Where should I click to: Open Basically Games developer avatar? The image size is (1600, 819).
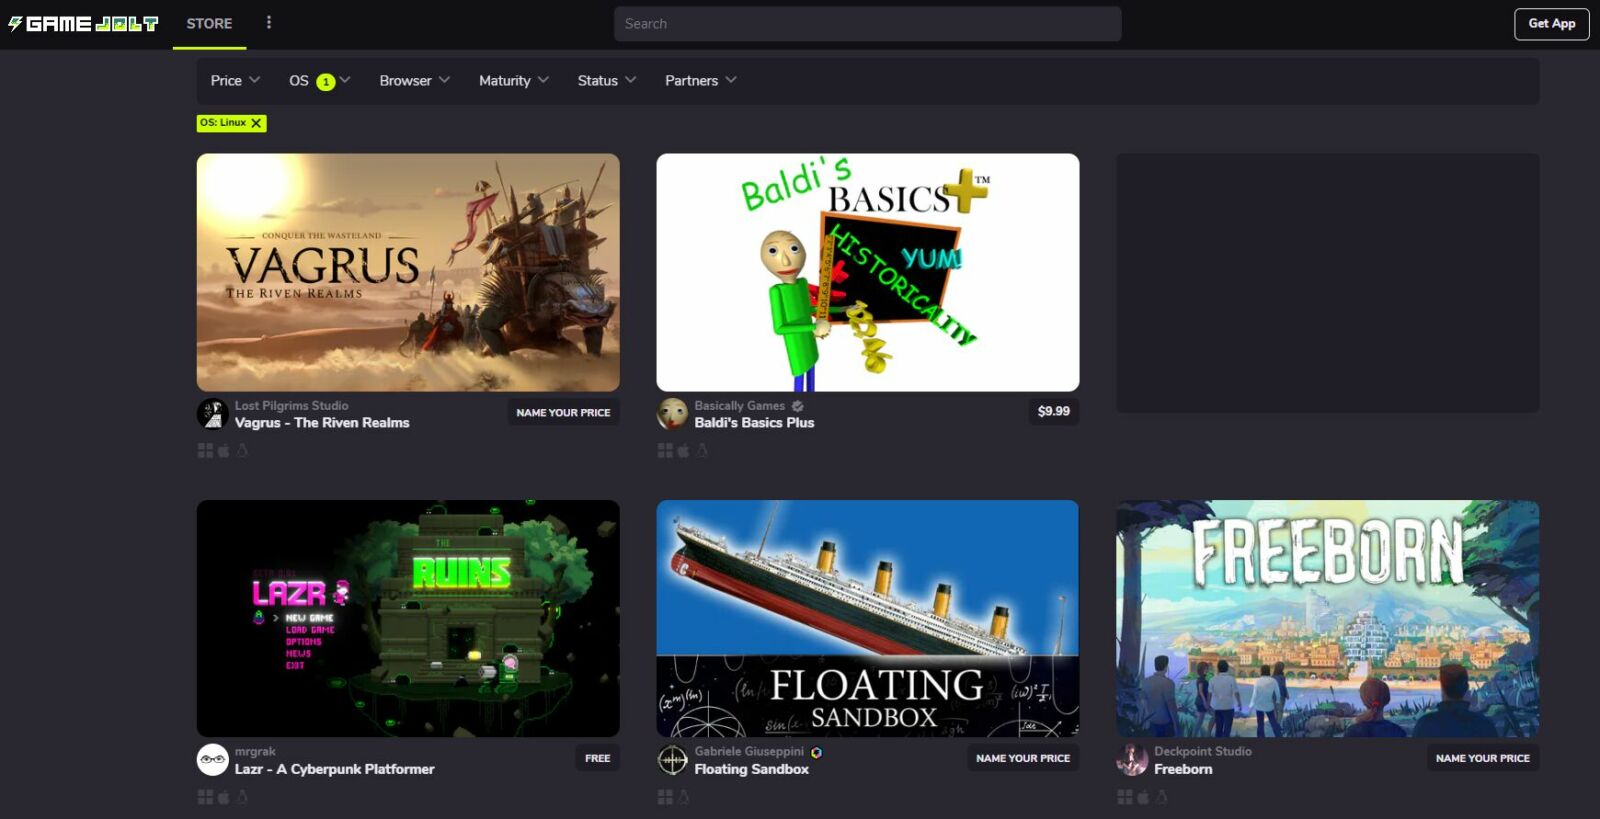point(673,414)
